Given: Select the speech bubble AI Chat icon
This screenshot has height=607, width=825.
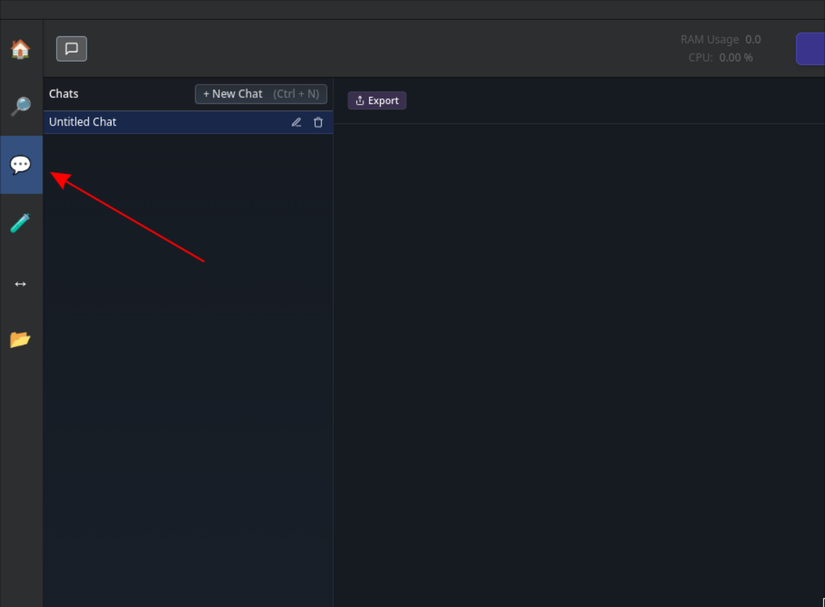Looking at the screenshot, I should point(21,165).
